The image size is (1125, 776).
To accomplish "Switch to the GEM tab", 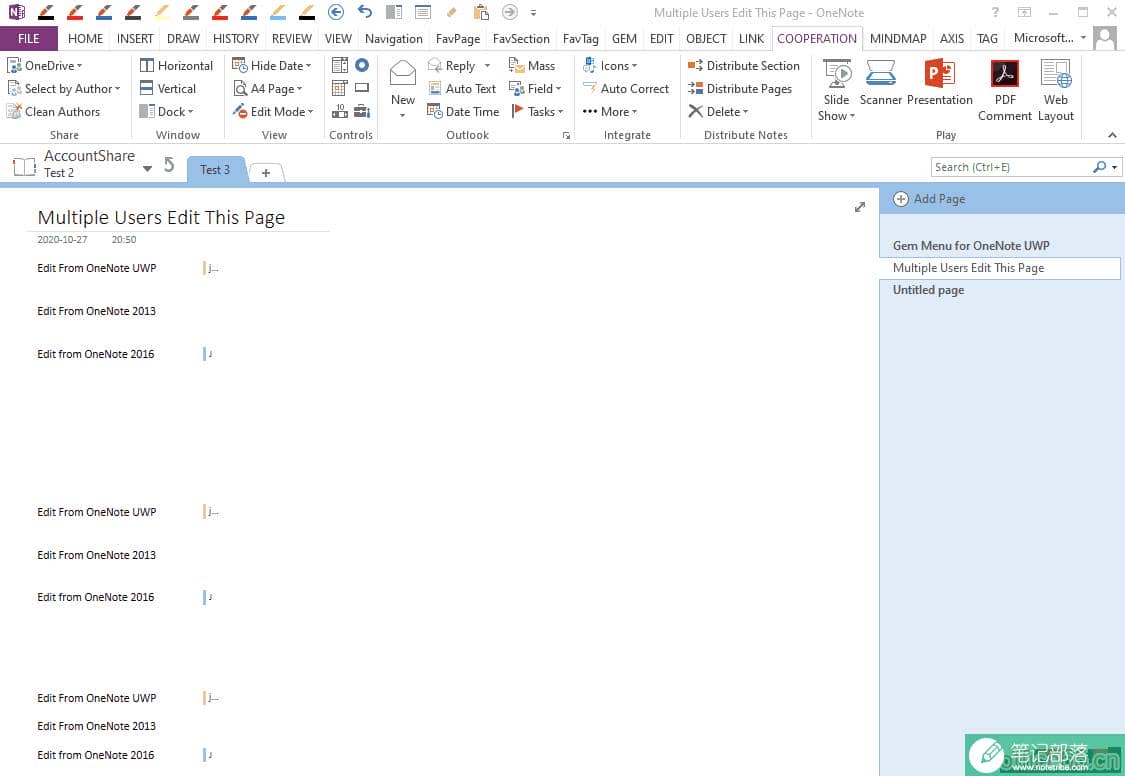I will (x=623, y=38).
